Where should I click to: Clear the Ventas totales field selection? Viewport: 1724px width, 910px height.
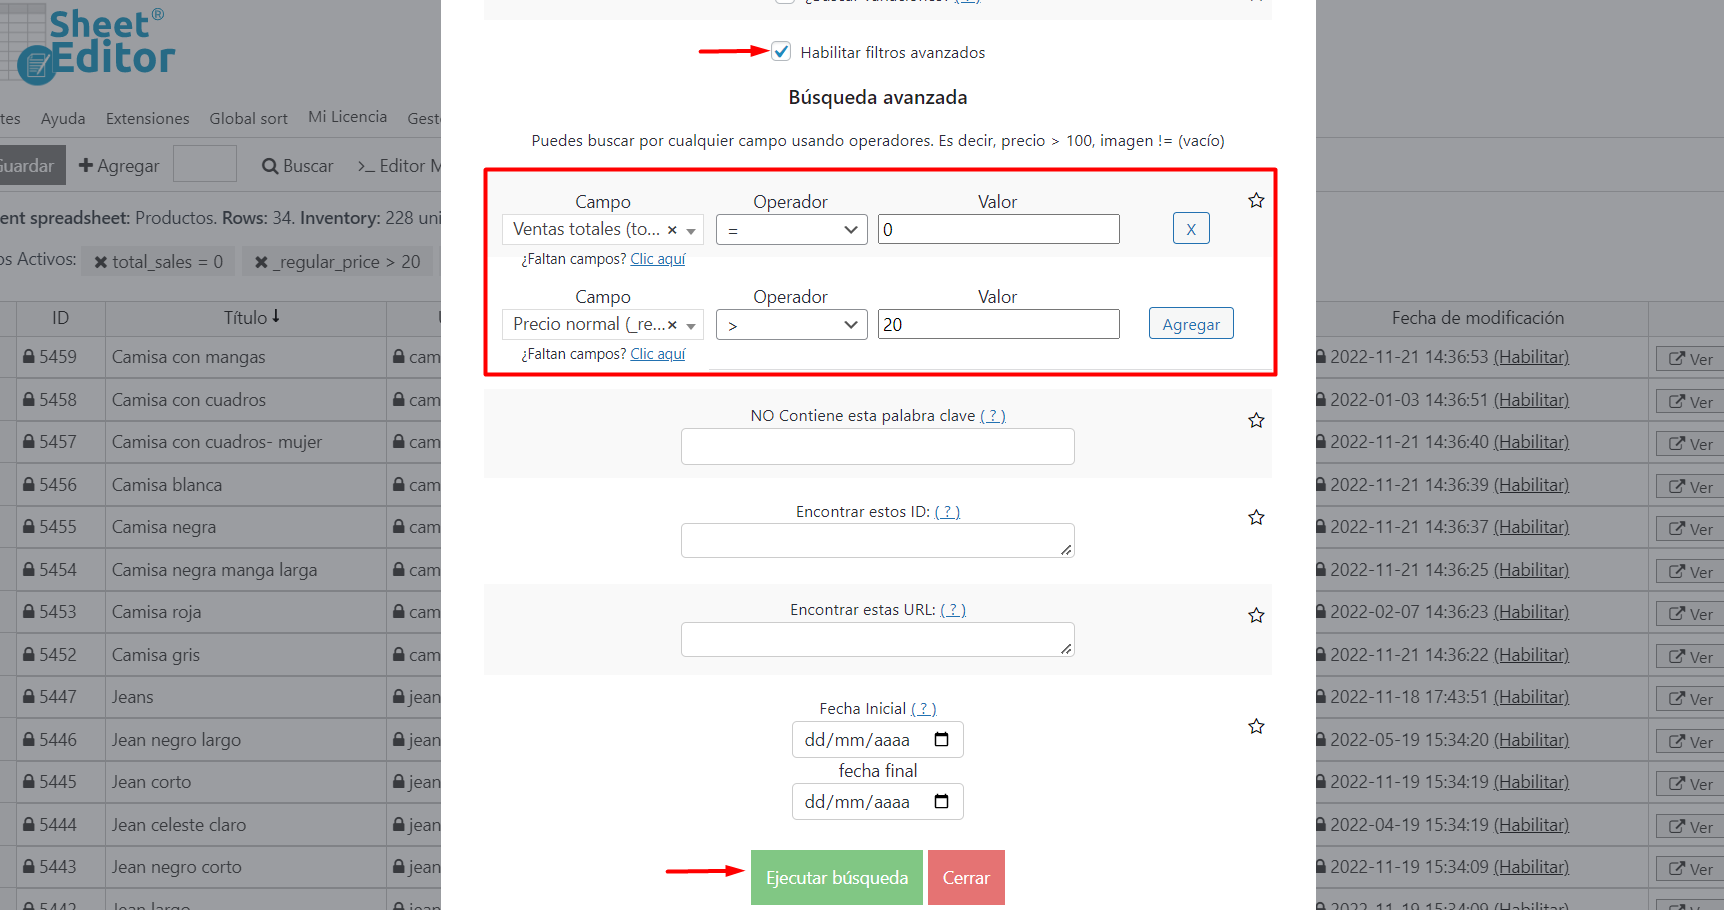tap(672, 230)
